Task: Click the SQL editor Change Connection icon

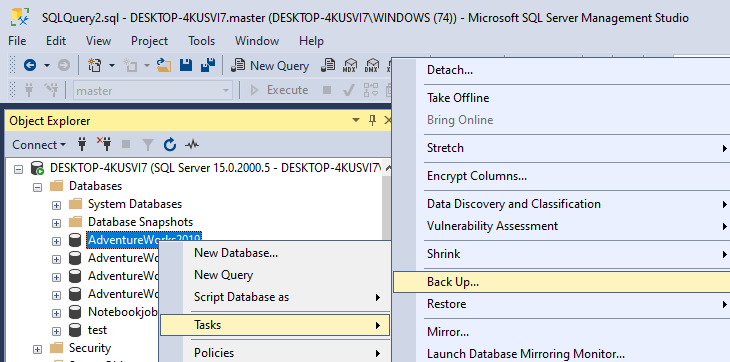Action: [x=51, y=90]
